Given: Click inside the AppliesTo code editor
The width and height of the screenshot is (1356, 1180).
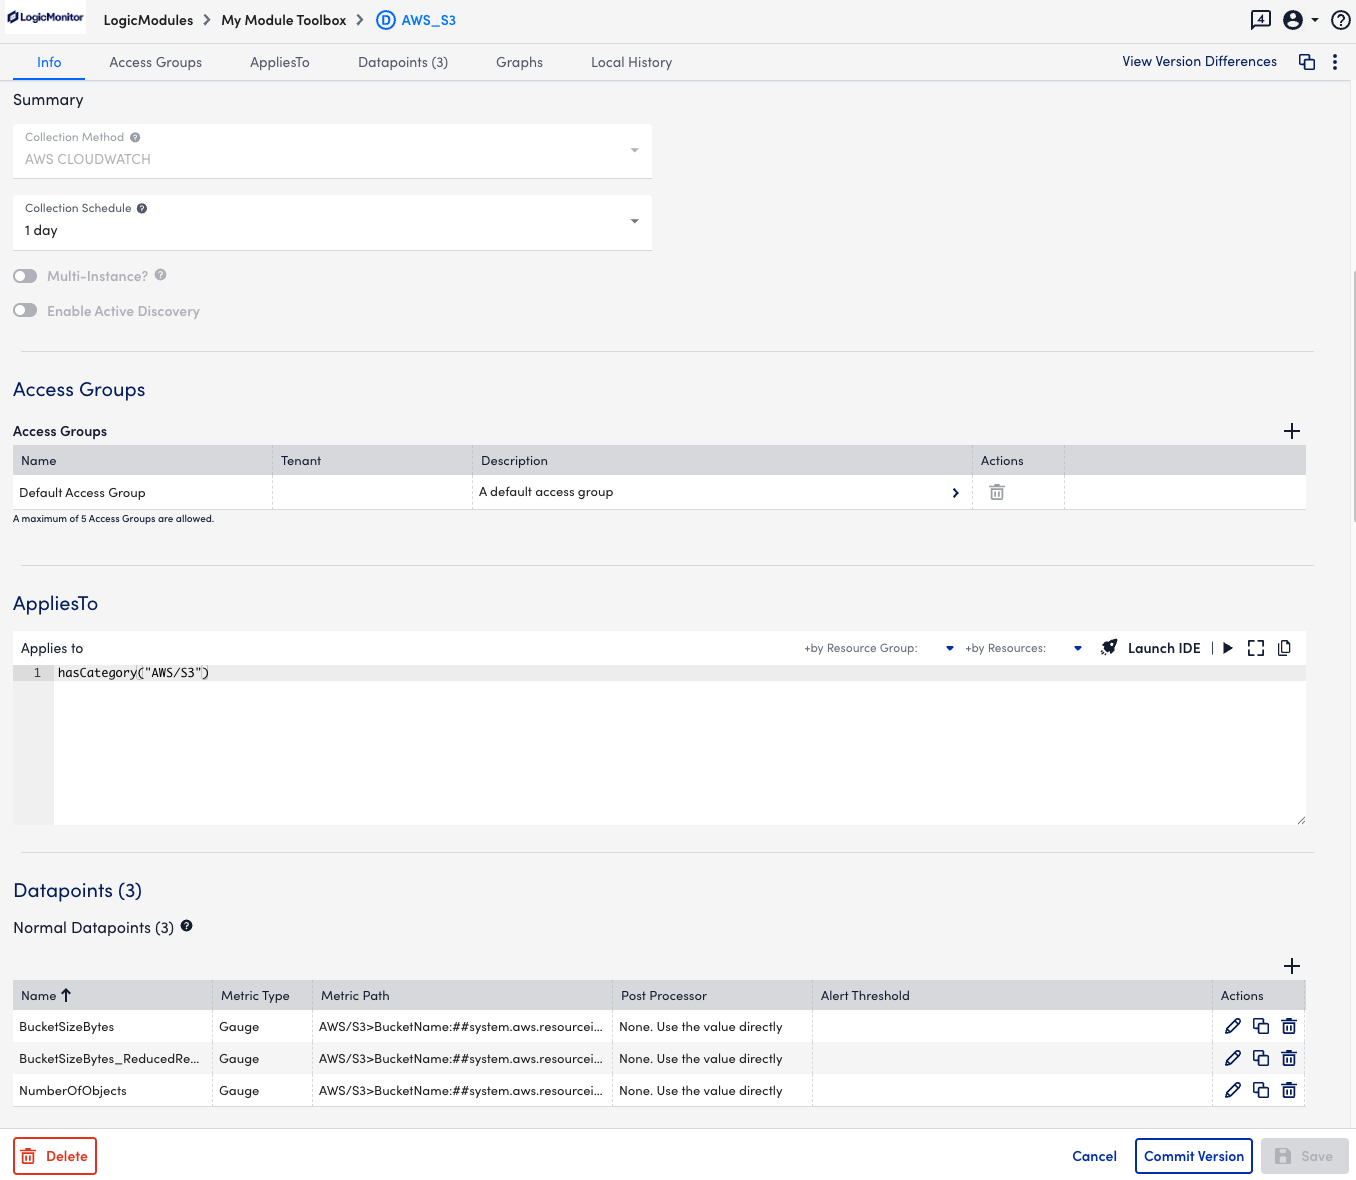Looking at the screenshot, I should 680,745.
